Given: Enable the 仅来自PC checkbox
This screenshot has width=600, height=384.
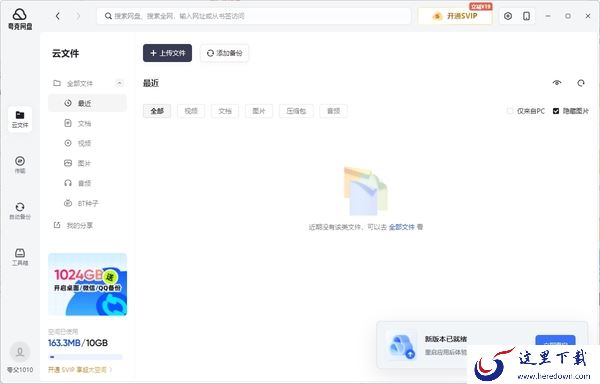Looking at the screenshot, I should tap(510, 111).
